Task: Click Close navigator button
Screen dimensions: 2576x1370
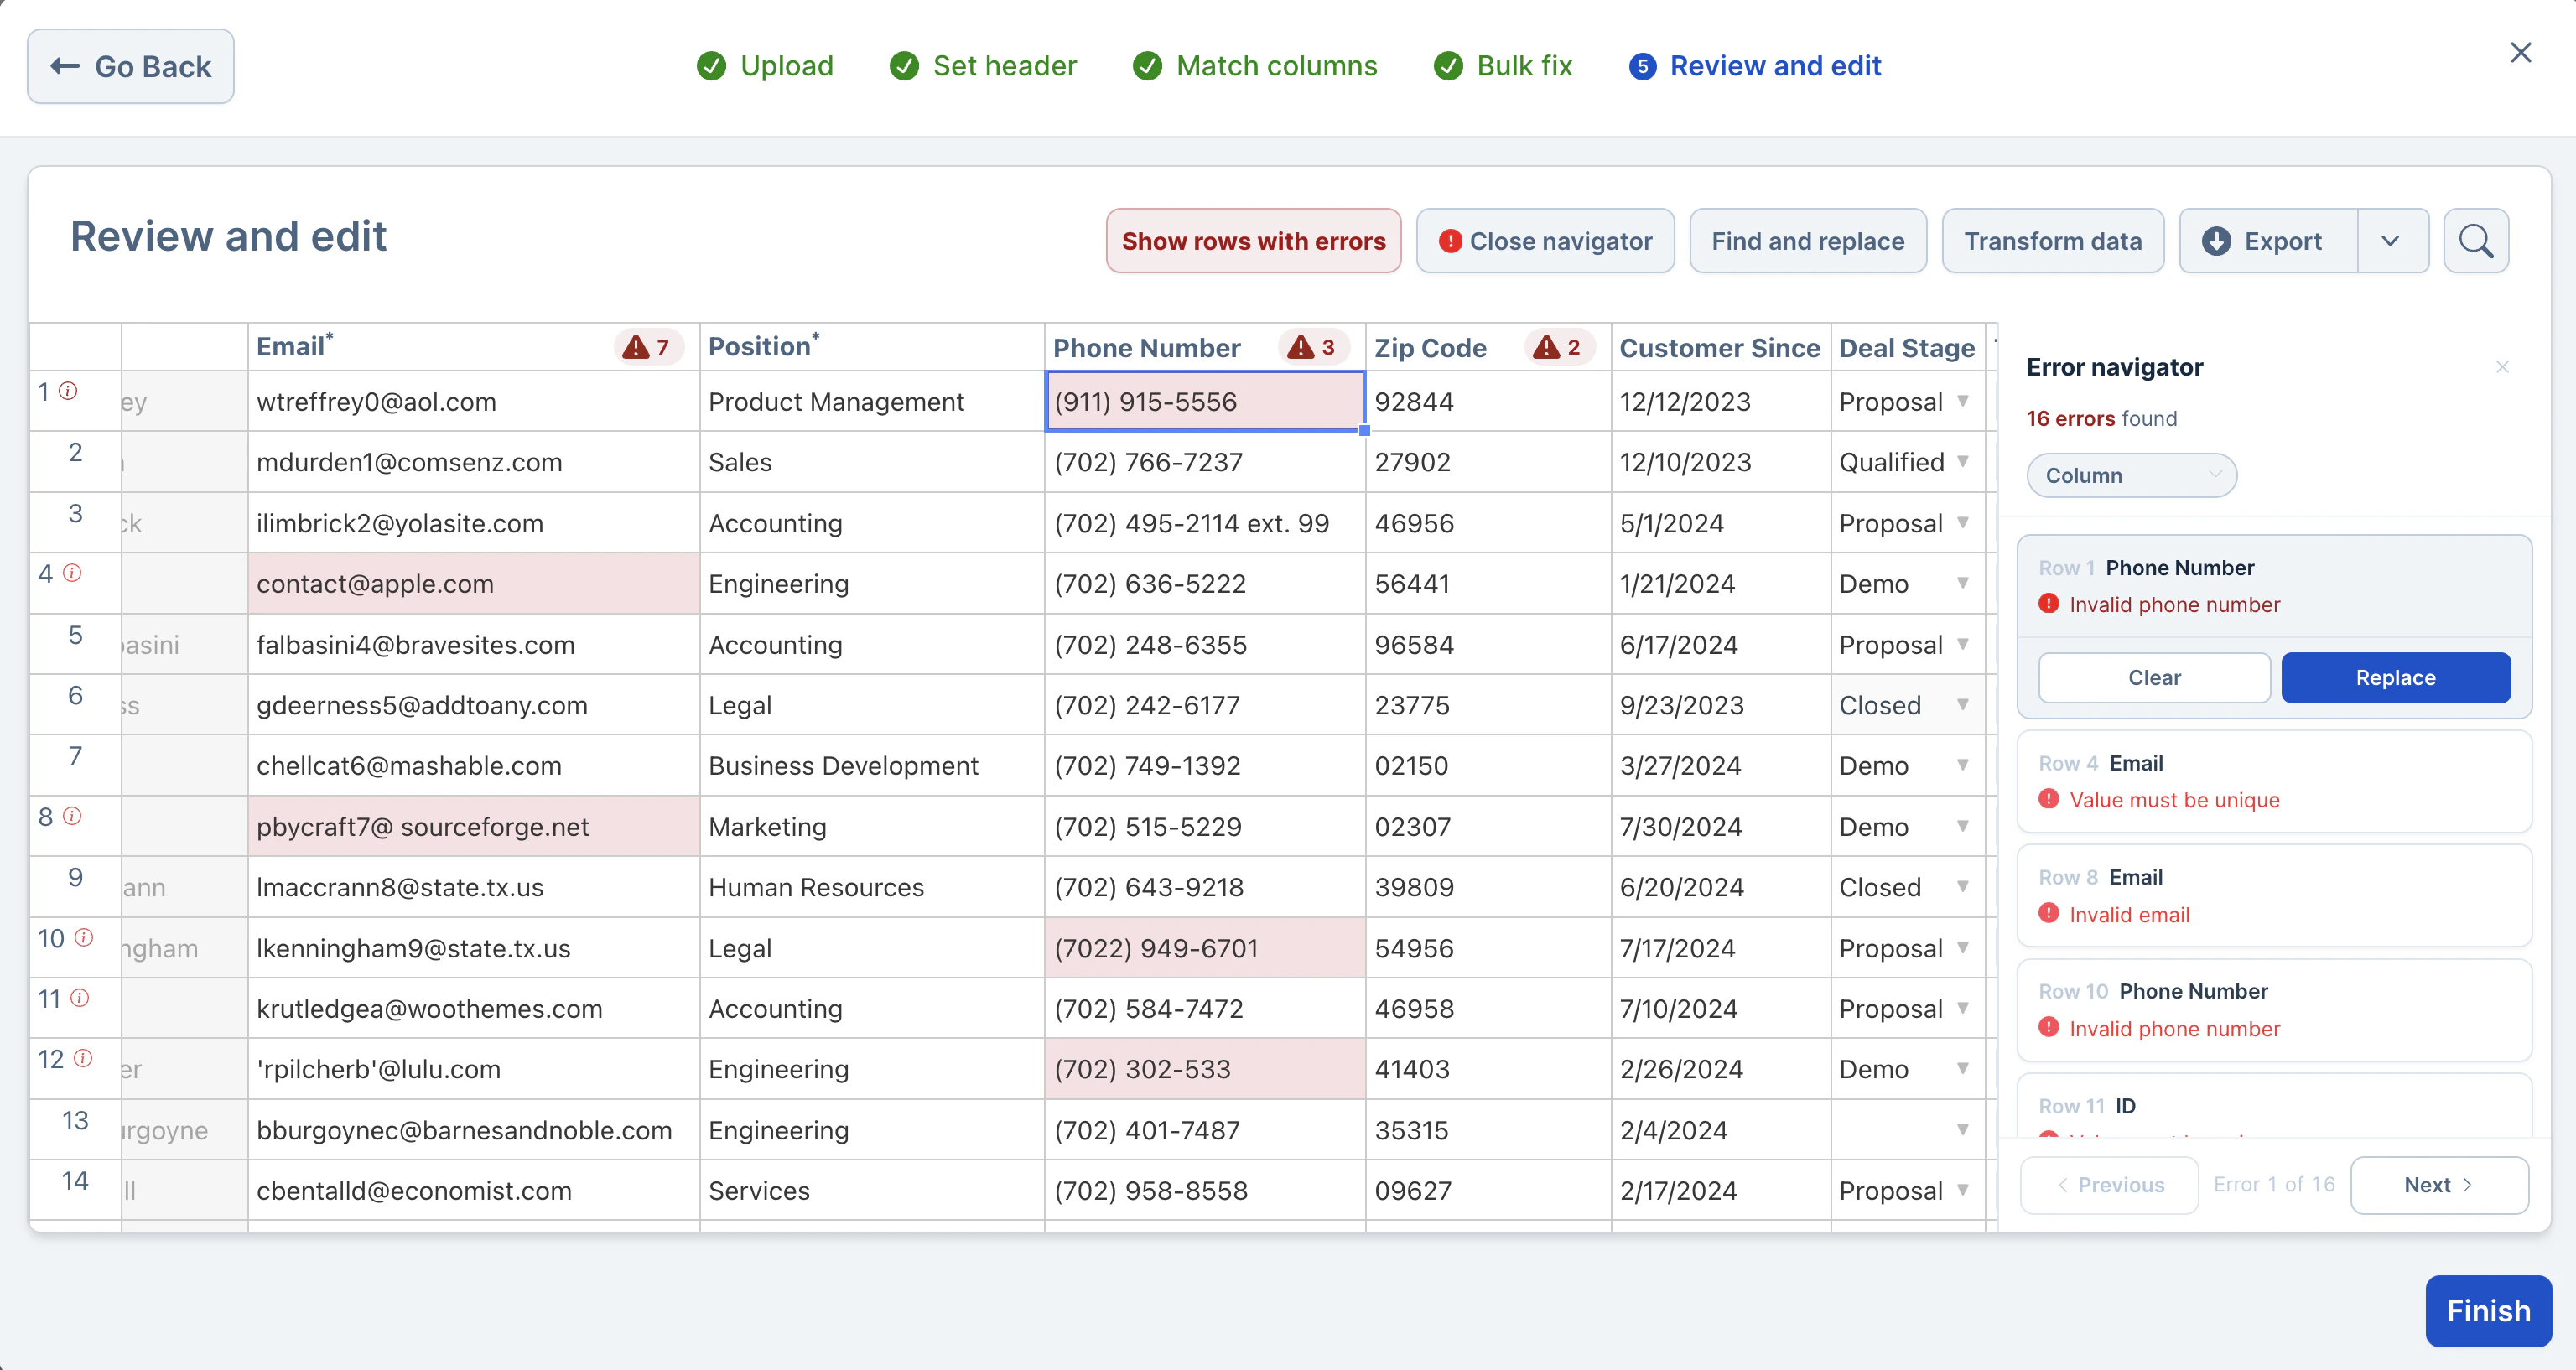Action: (1545, 241)
